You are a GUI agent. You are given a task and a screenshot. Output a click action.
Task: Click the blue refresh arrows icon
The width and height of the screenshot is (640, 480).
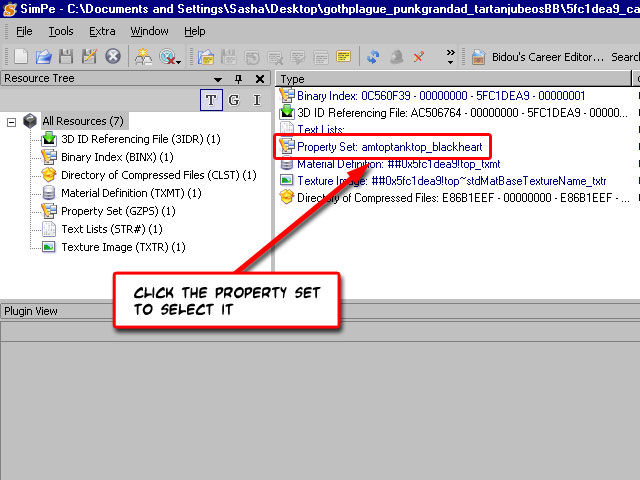coord(373,56)
